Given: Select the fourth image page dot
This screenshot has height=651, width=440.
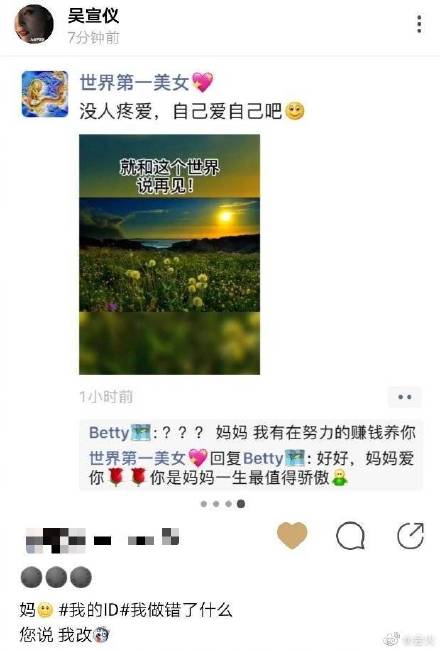Looking at the screenshot, I should coord(241,504).
